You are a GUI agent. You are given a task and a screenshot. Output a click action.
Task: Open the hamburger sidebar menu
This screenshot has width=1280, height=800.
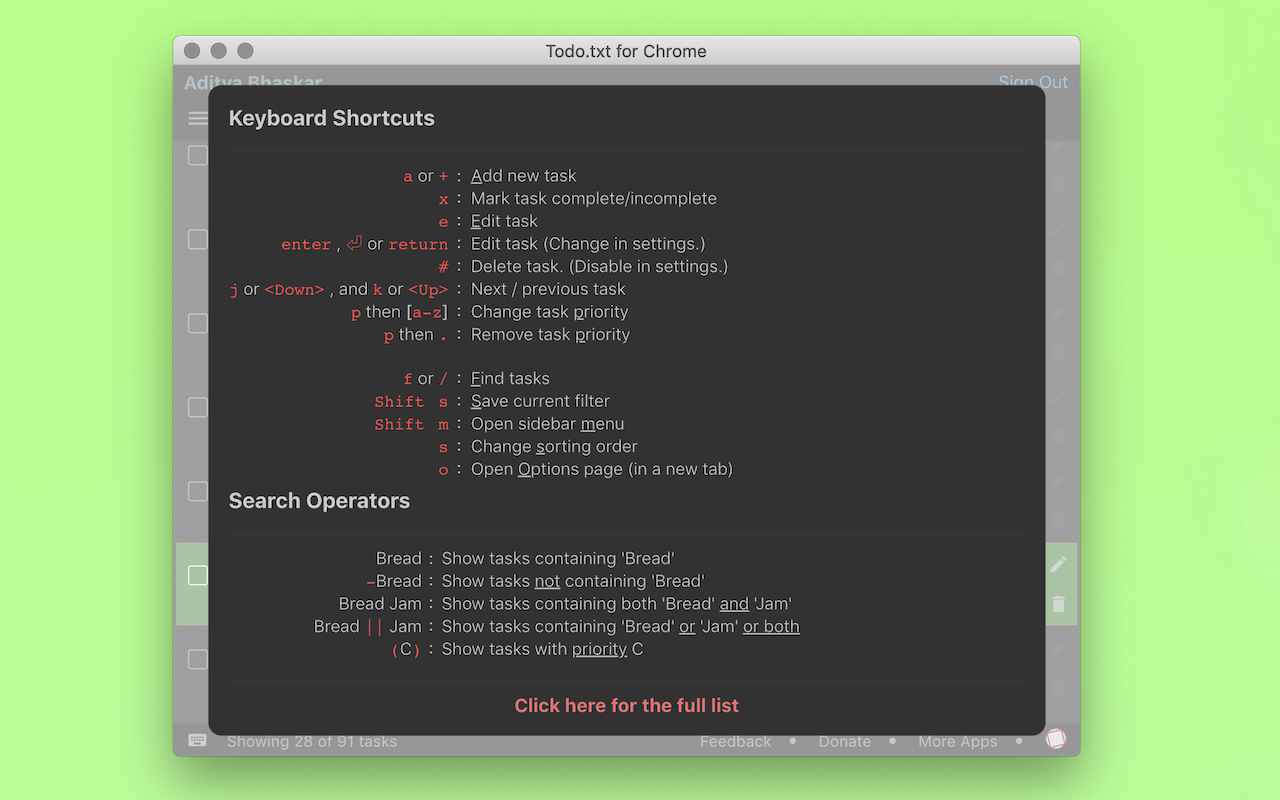tap(197, 117)
